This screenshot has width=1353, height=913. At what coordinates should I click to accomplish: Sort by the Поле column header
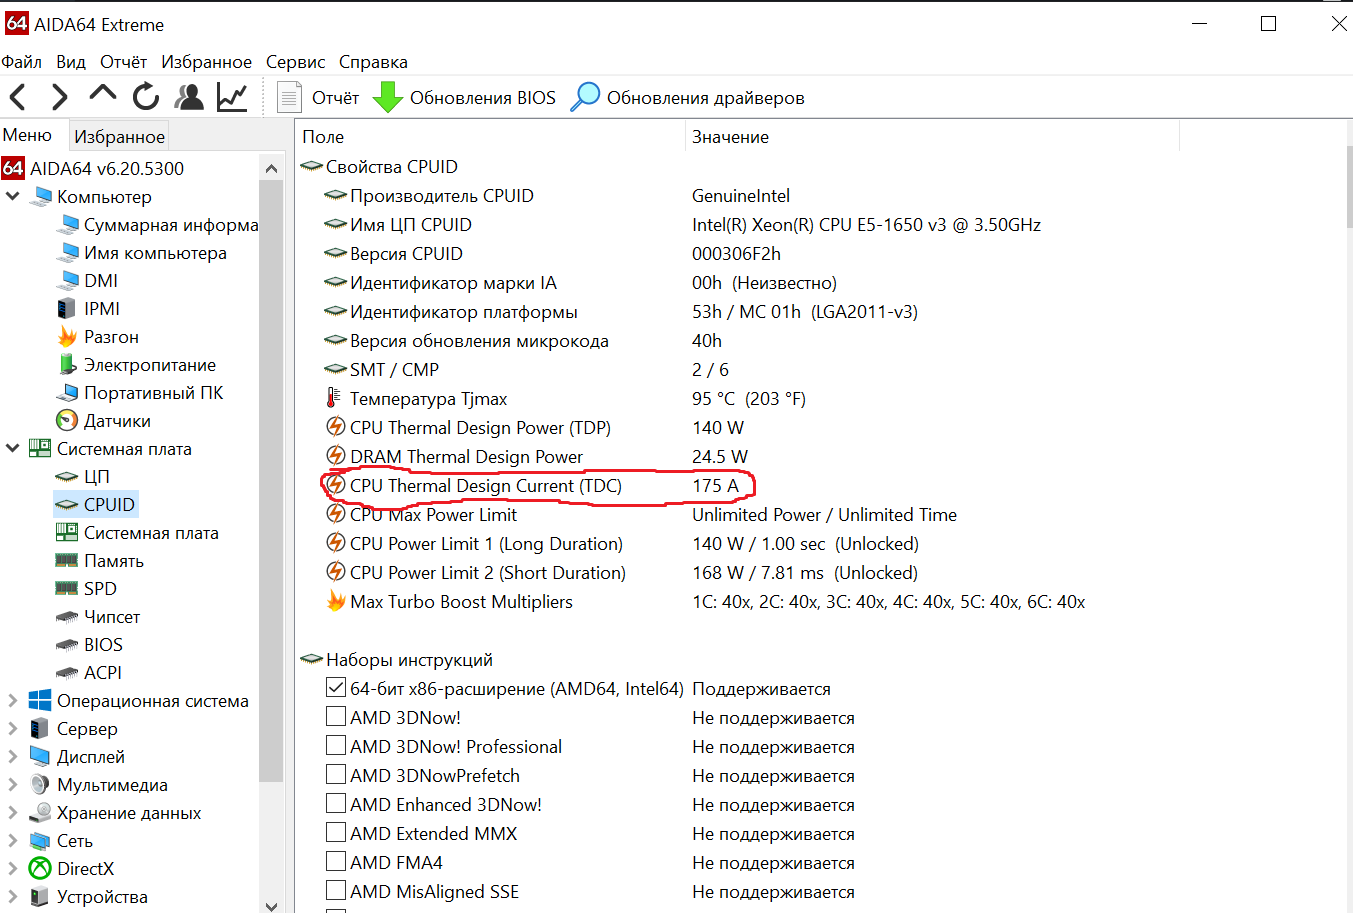coord(490,137)
